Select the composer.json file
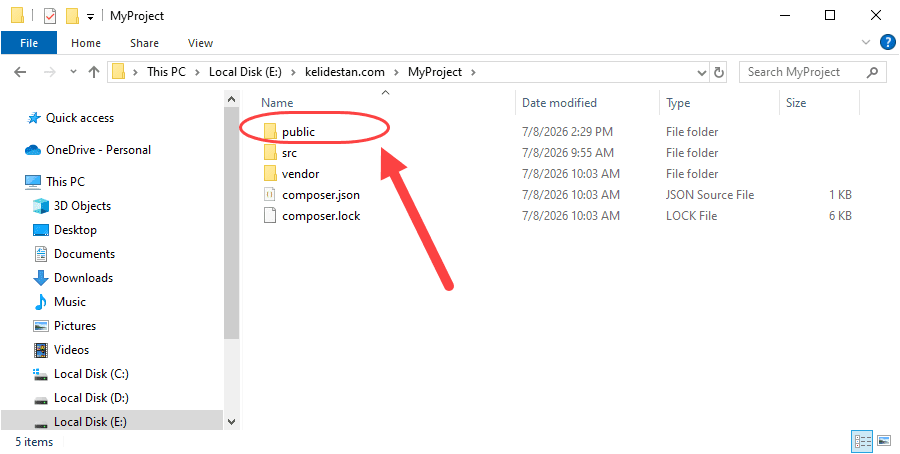900x454 pixels. pos(321,195)
